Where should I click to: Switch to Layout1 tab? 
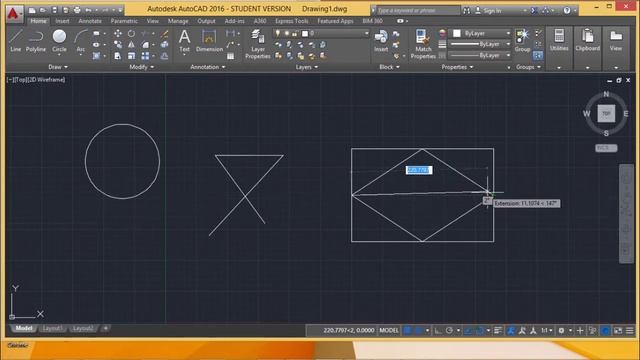tap(53, 329)
